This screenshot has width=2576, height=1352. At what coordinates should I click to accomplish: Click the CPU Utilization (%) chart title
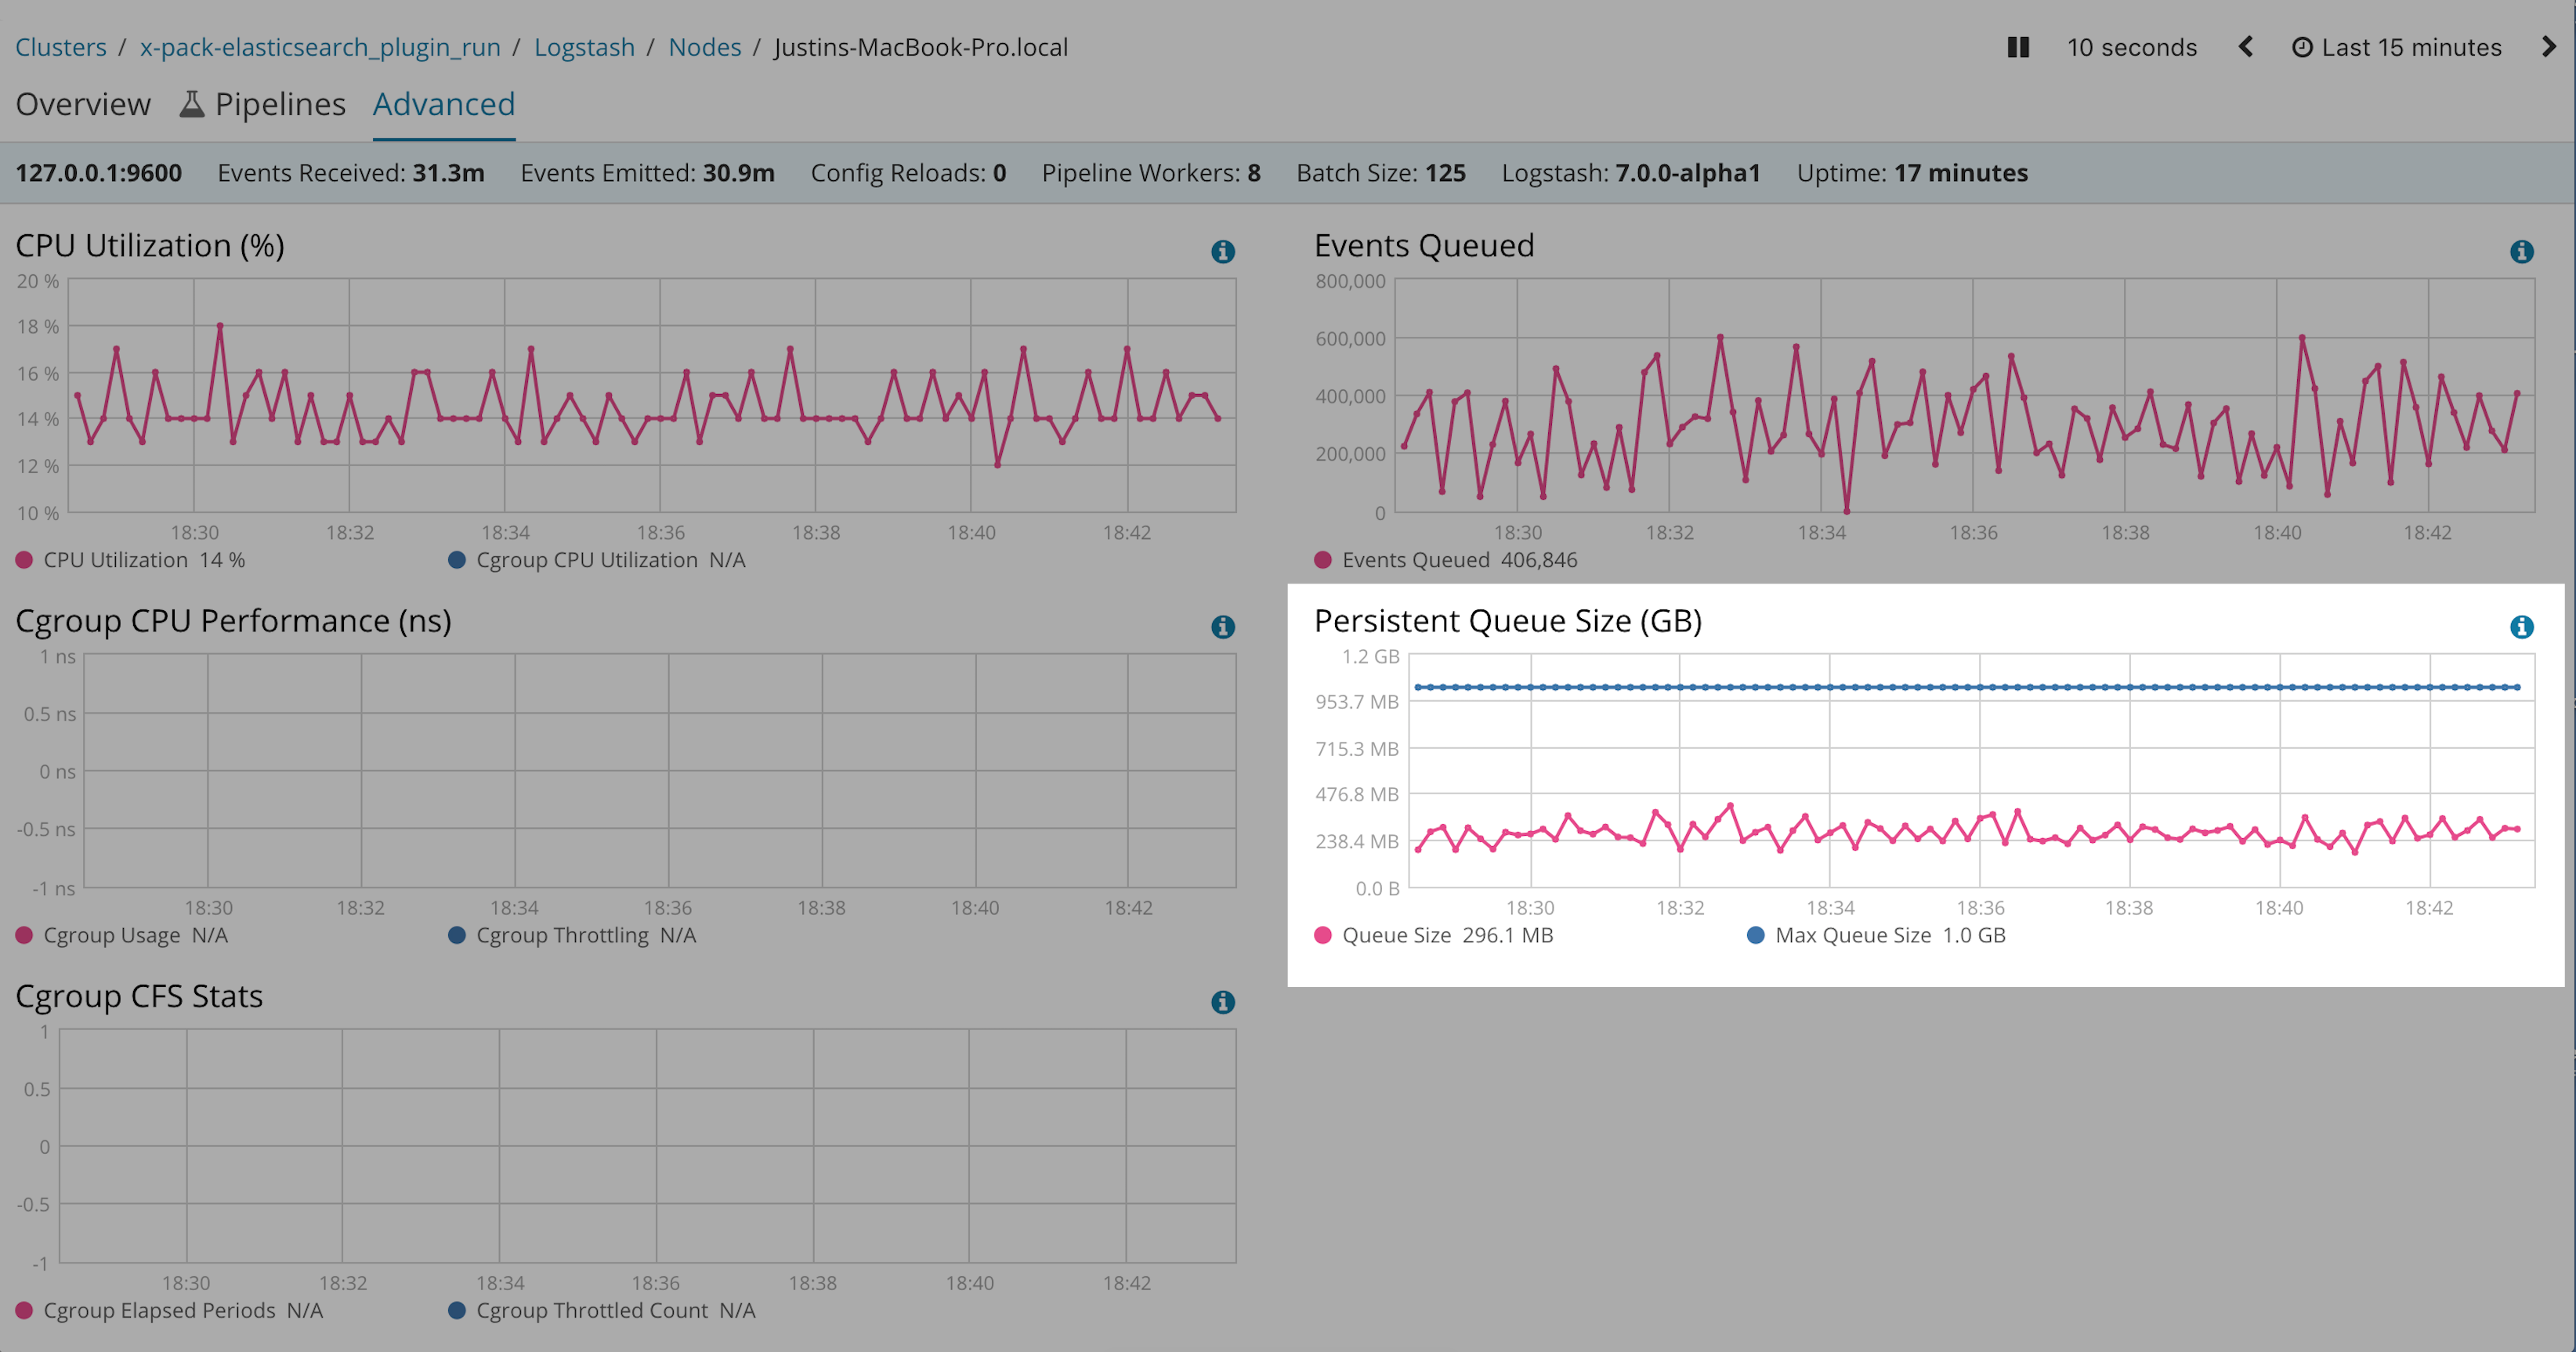click(150, 246)
